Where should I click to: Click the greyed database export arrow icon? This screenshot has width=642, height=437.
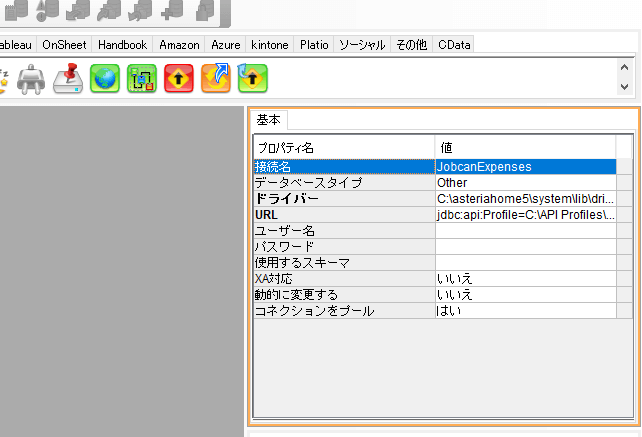pos(78,10)
